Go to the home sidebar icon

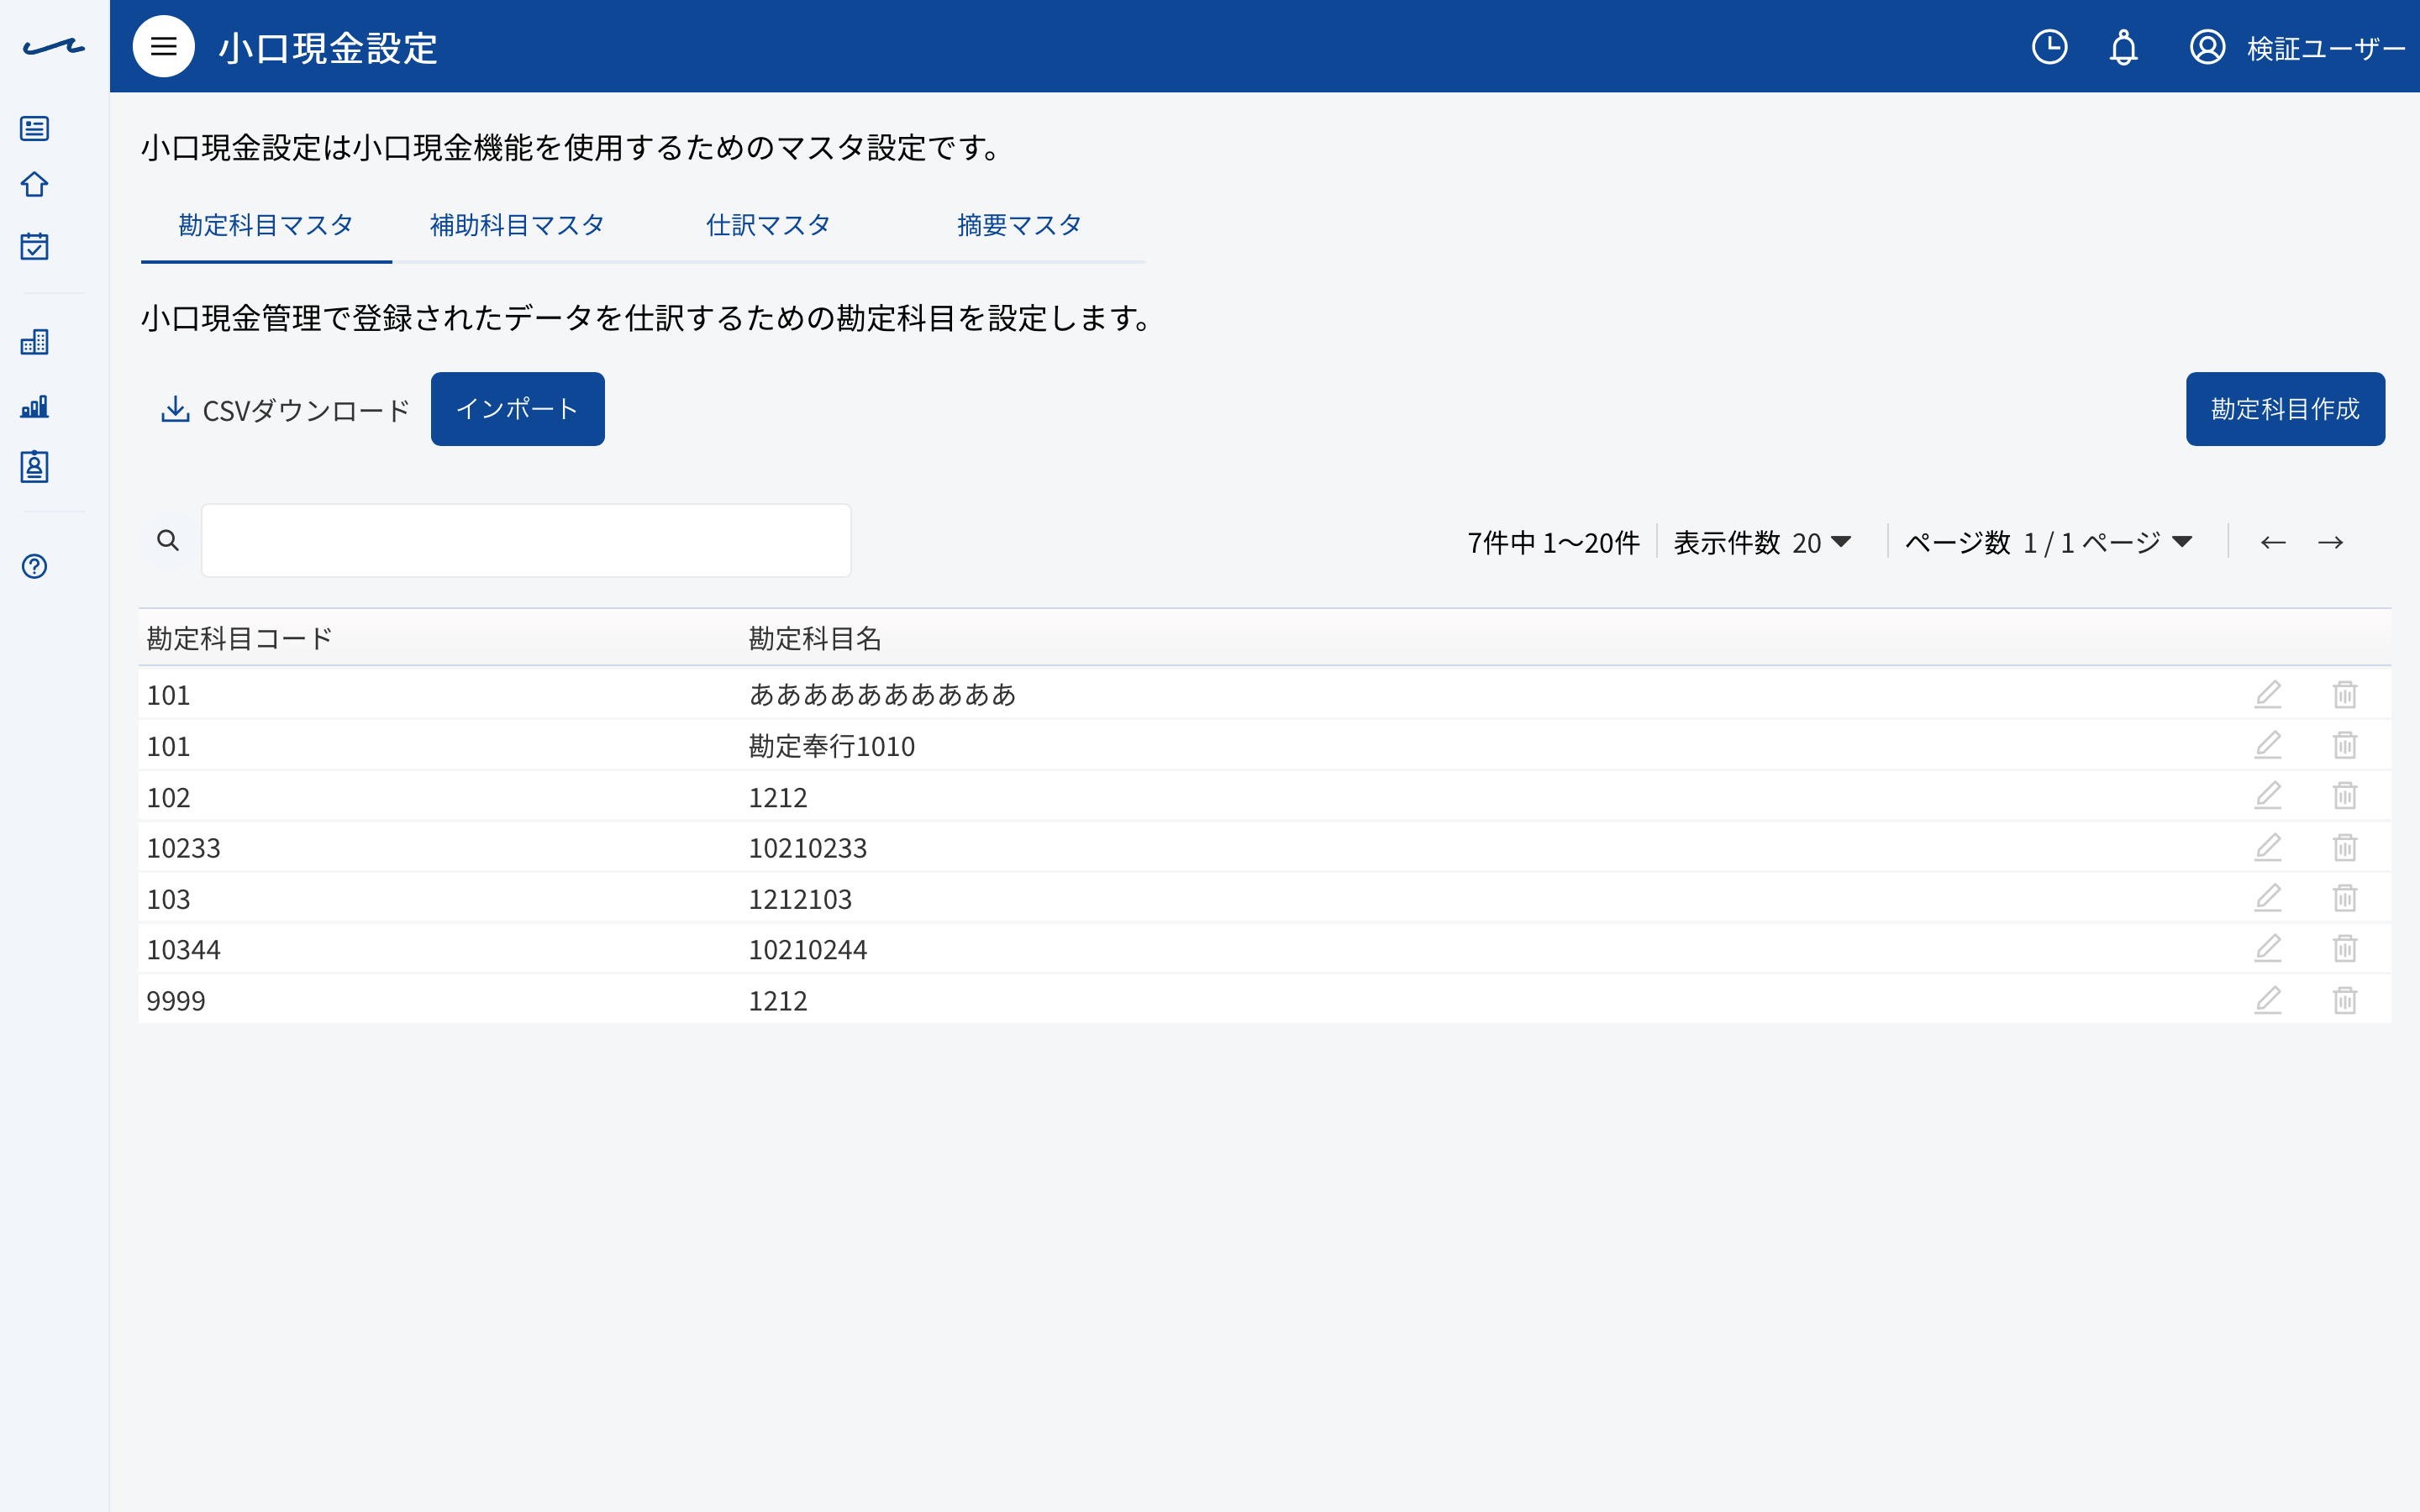pos(35,185)
